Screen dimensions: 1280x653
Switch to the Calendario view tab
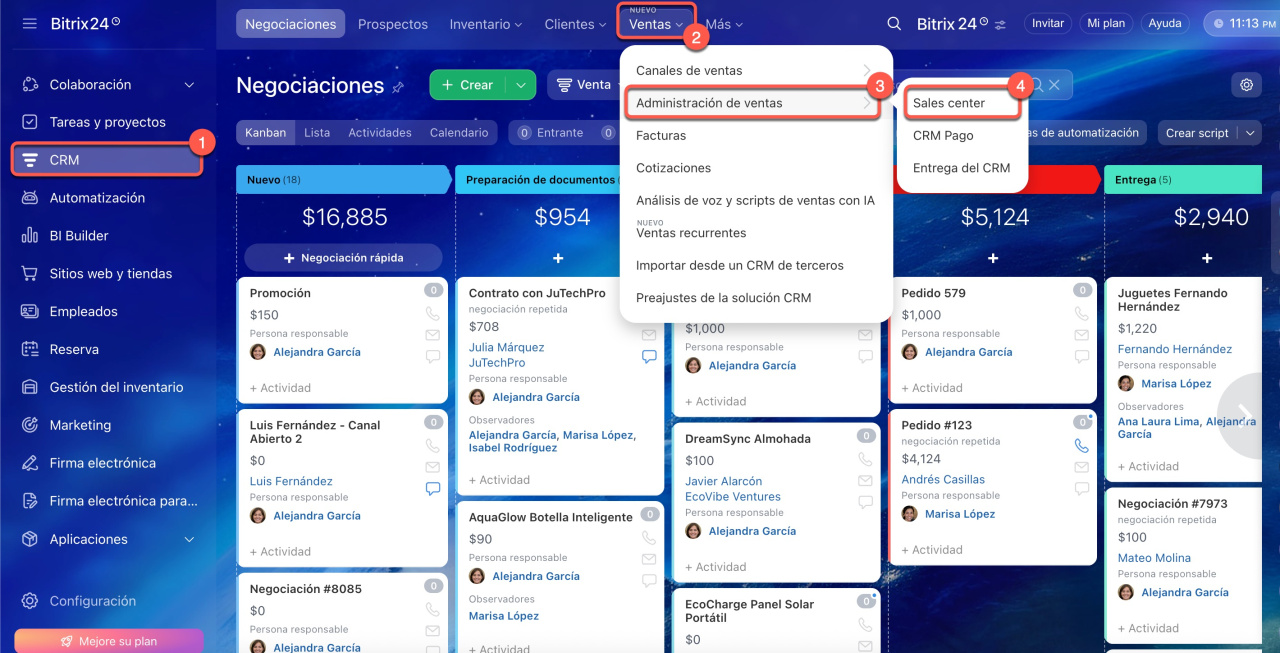point(459,132)
